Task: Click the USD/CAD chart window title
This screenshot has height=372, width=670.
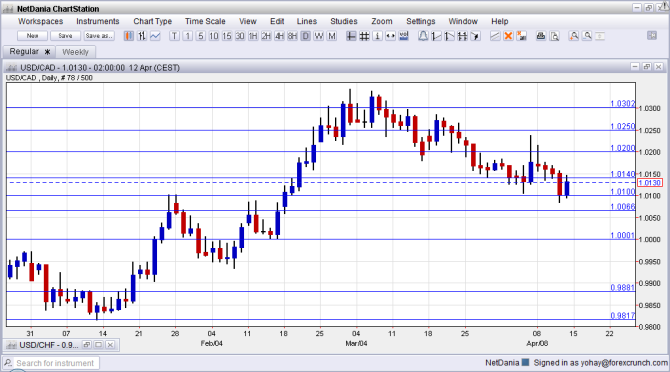Action: 100,67
